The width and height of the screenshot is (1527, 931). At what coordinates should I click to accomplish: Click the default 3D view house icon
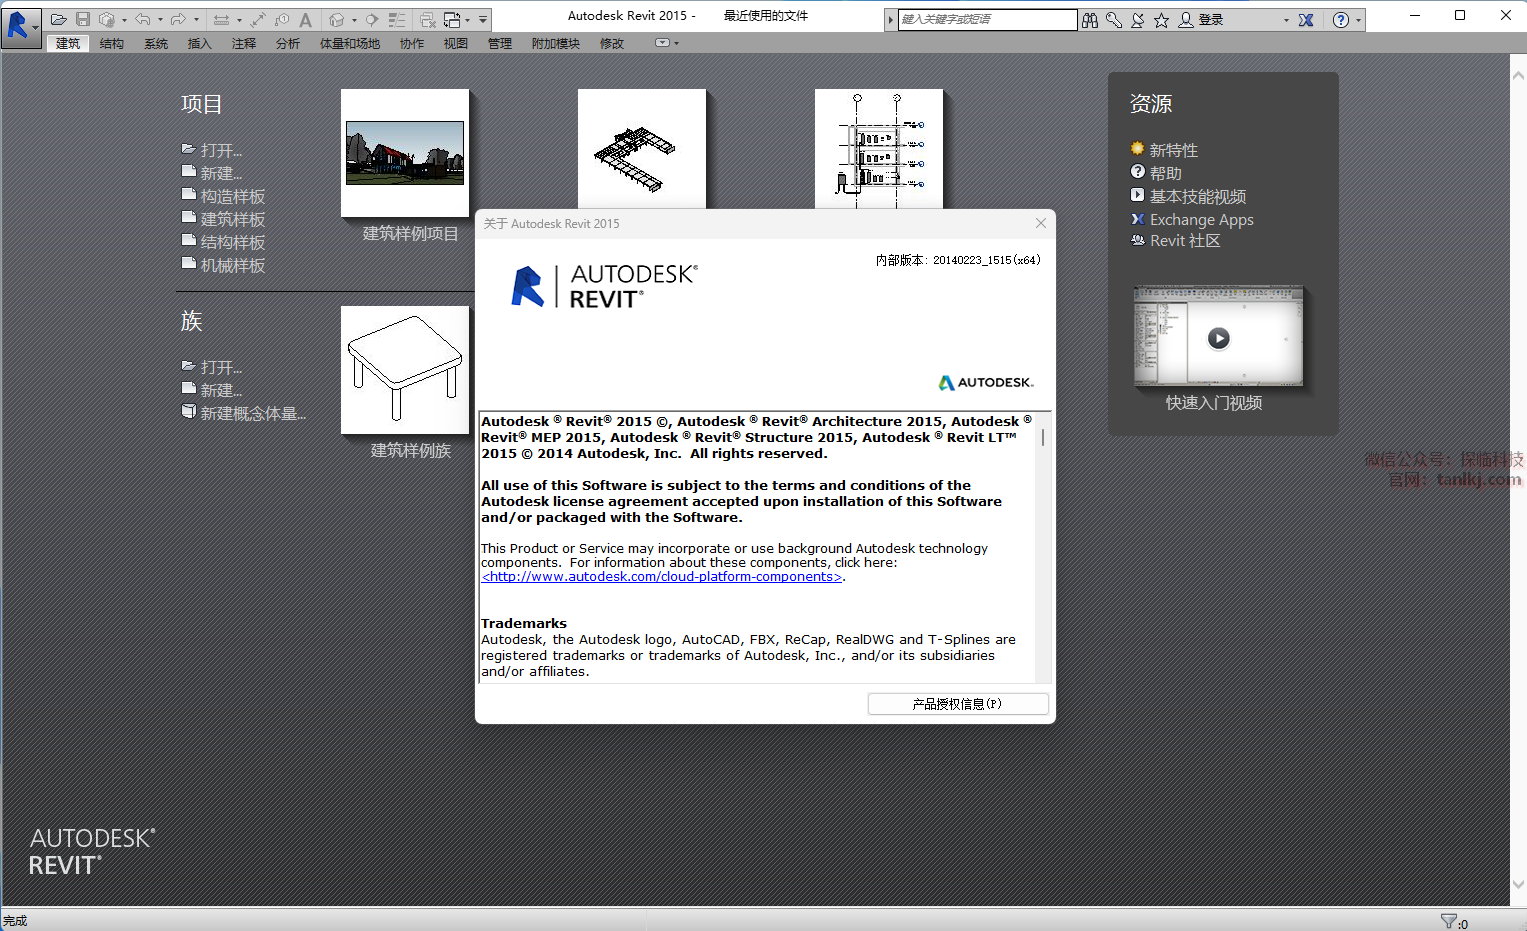[x=337, y=19]
